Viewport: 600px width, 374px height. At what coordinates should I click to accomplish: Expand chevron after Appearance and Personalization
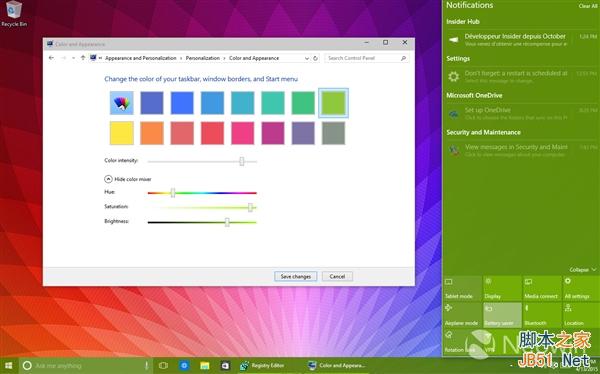(x=181, y=58)
